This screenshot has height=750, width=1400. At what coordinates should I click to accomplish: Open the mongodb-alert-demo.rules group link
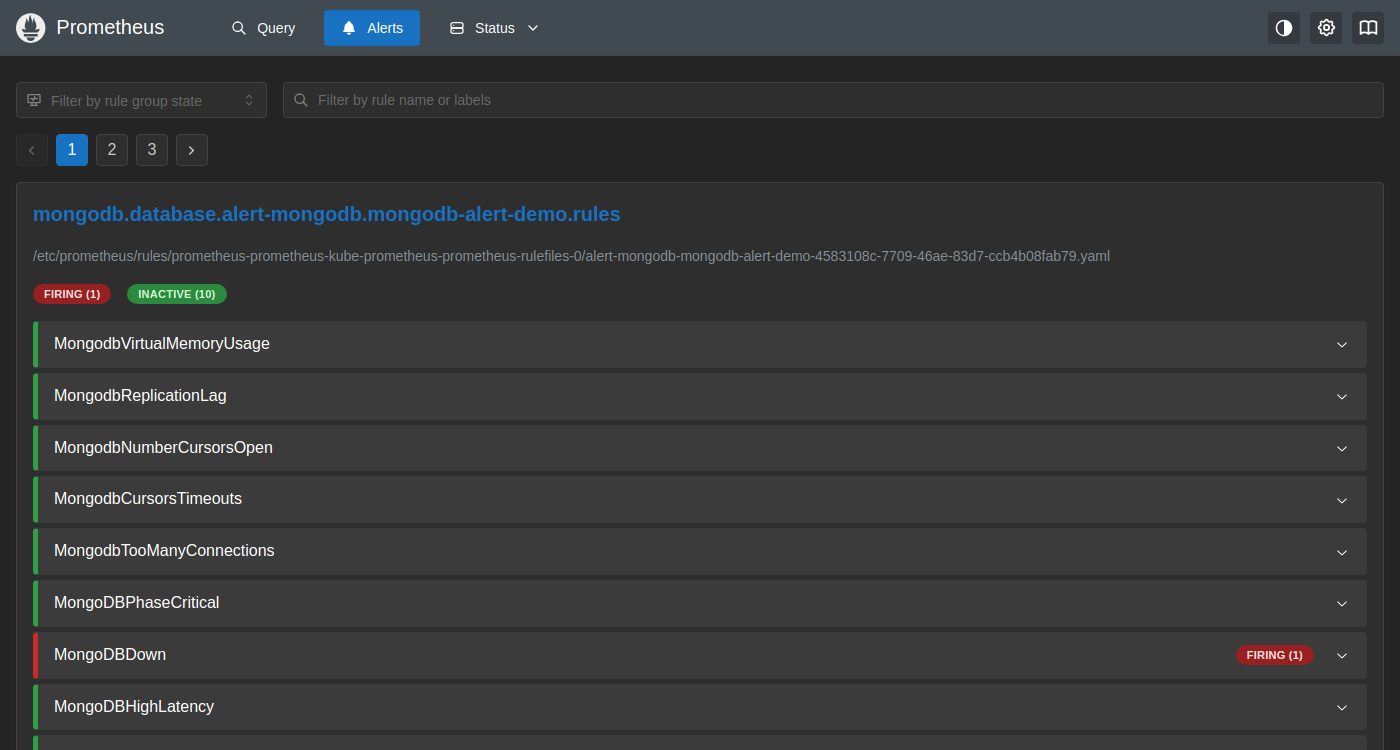pos(327,214)
